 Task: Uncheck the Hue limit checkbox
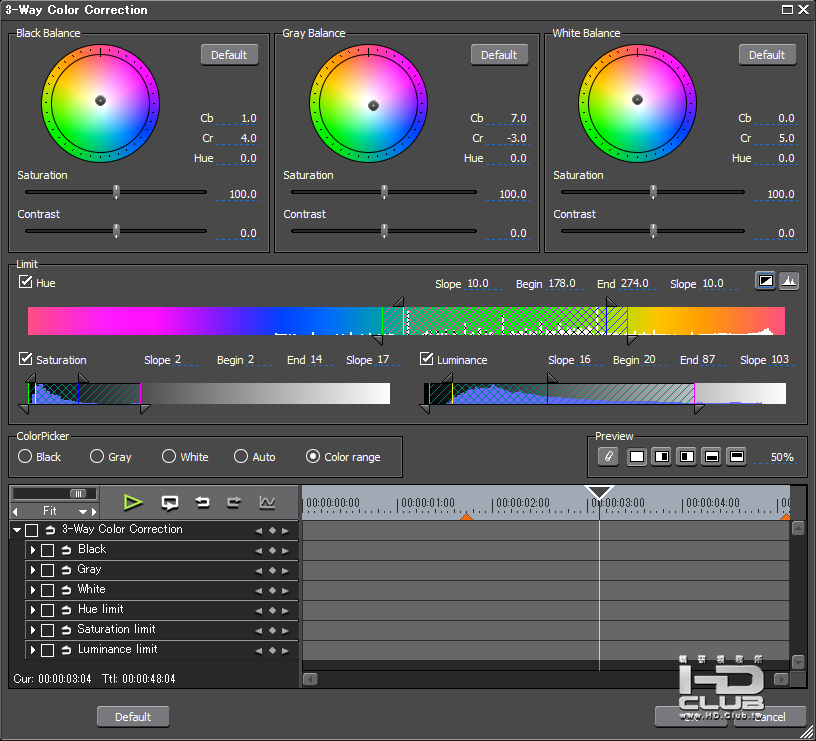pyautogui.click(x=26, y=282)
